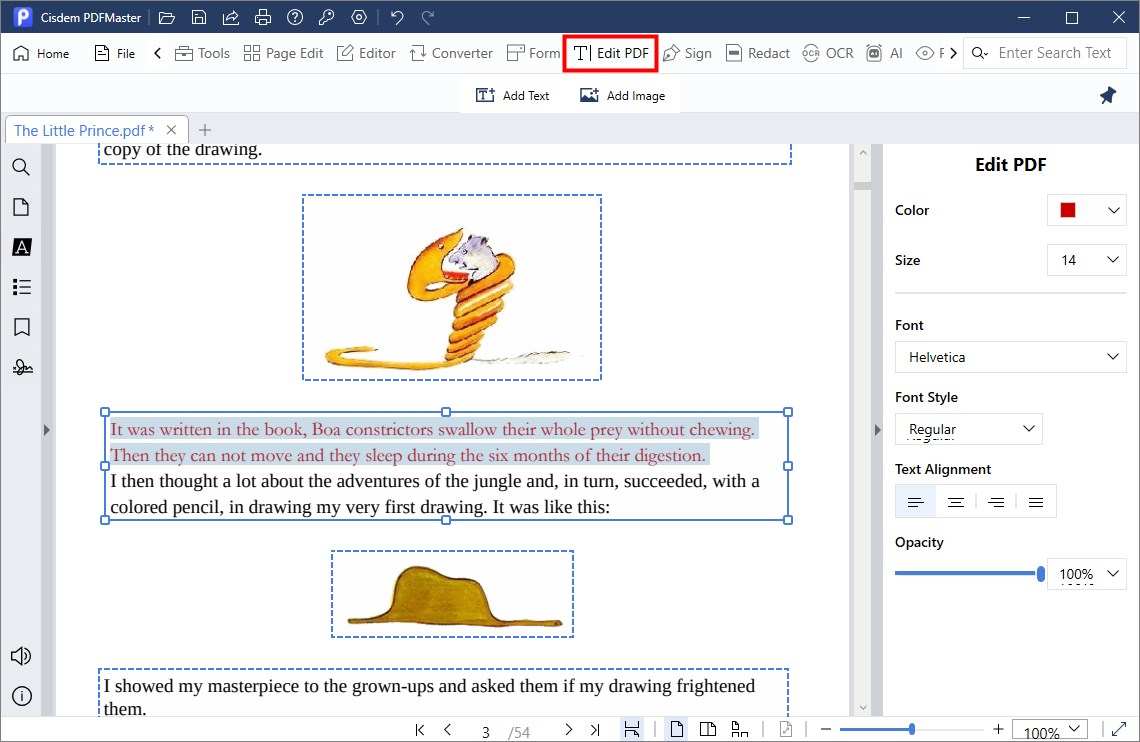Click the key license icon
The width and height of the screenshot is (1140, 742).
(326, 17)
